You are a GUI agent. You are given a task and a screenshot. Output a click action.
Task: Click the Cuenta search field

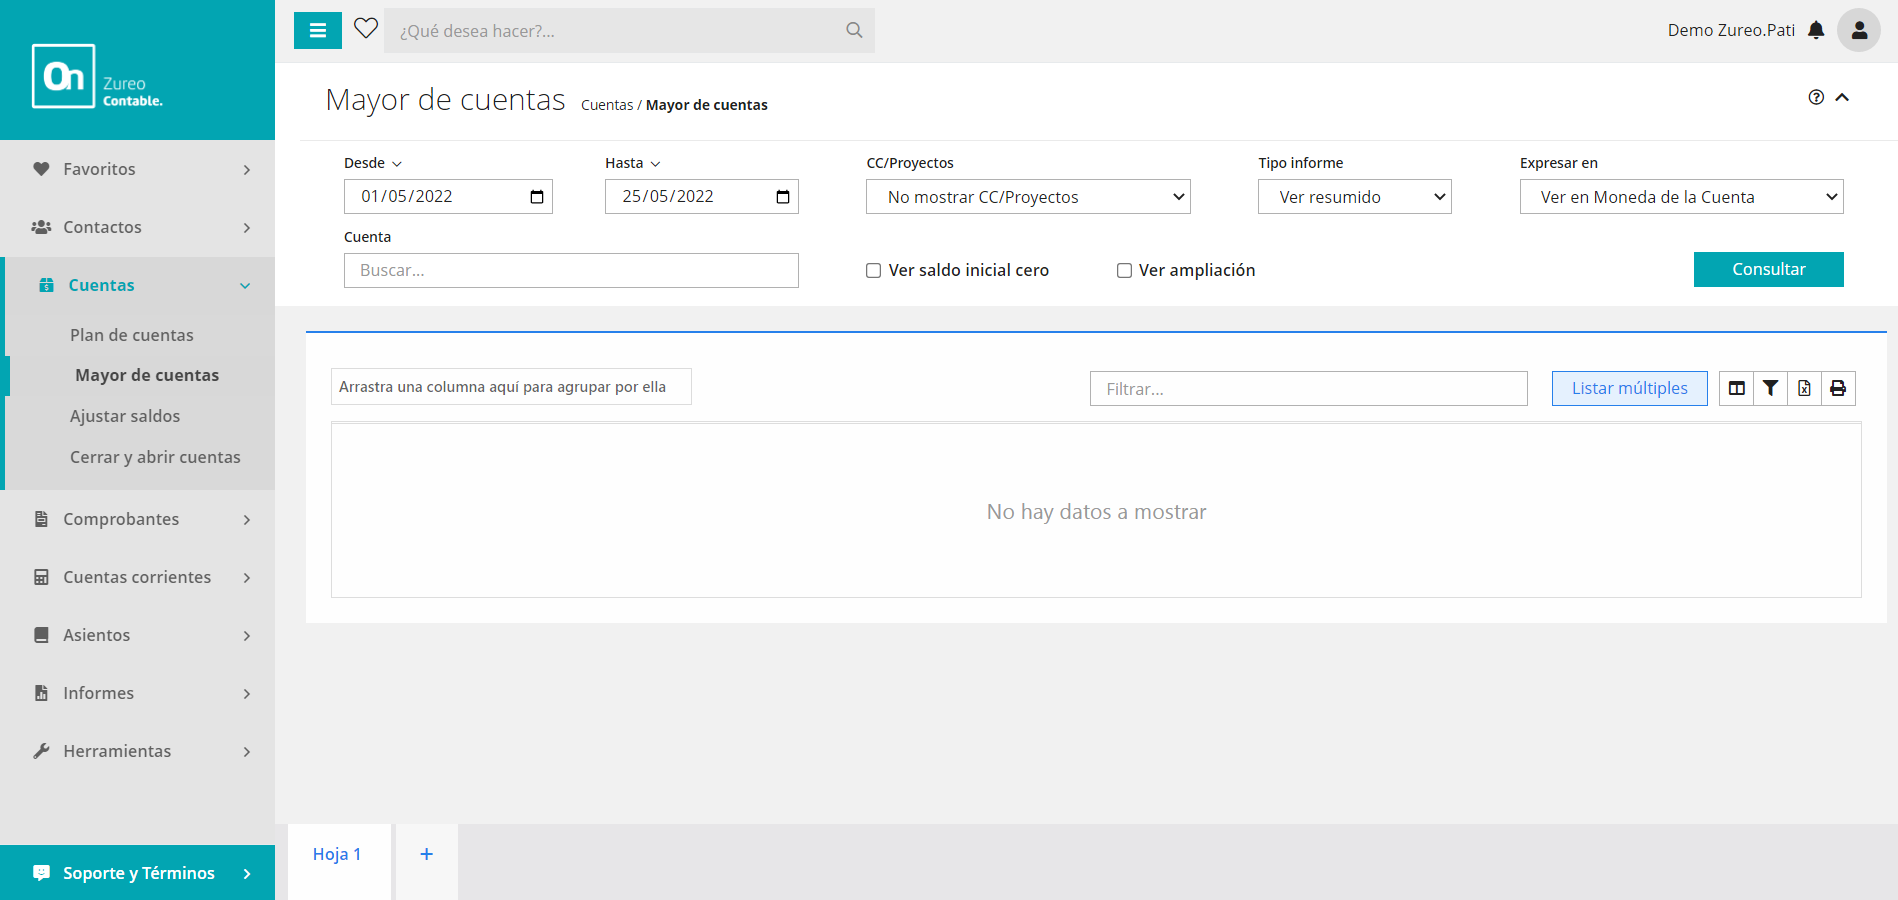[x=571, y=270]
